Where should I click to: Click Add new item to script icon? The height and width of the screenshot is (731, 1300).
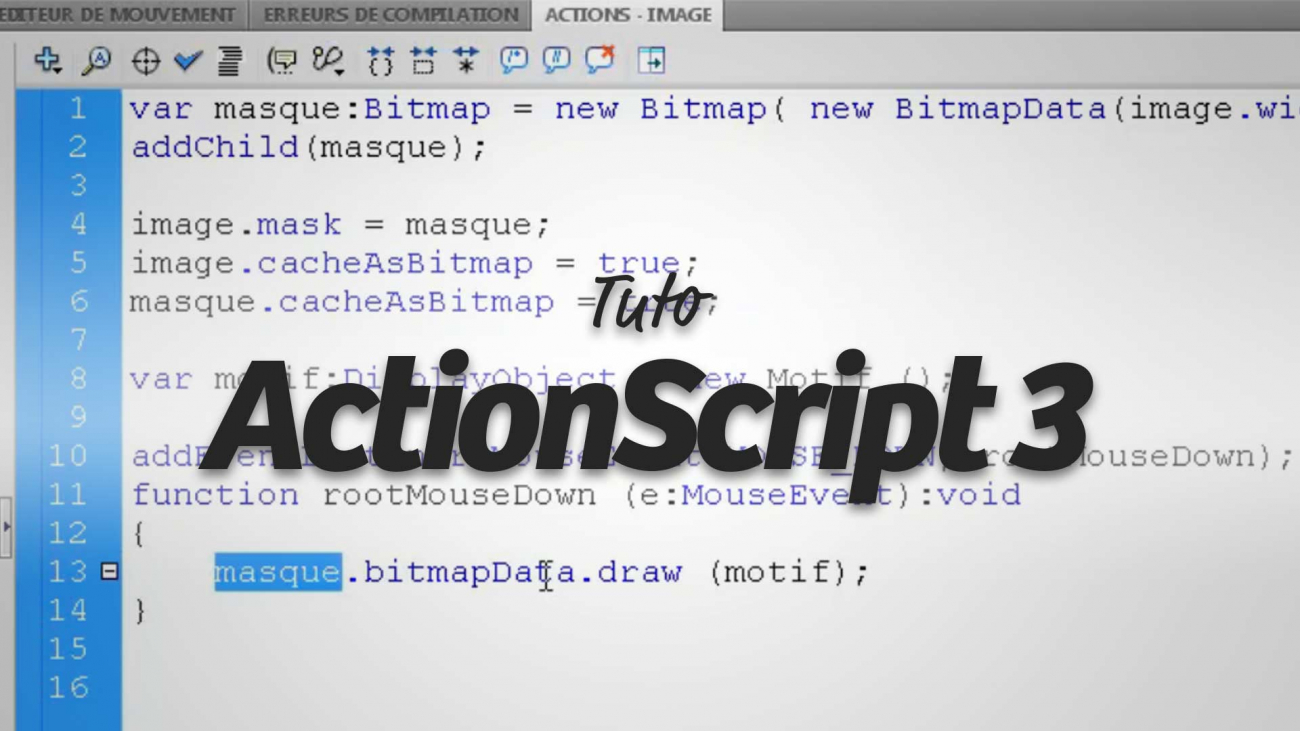click(x=47, y=62)
